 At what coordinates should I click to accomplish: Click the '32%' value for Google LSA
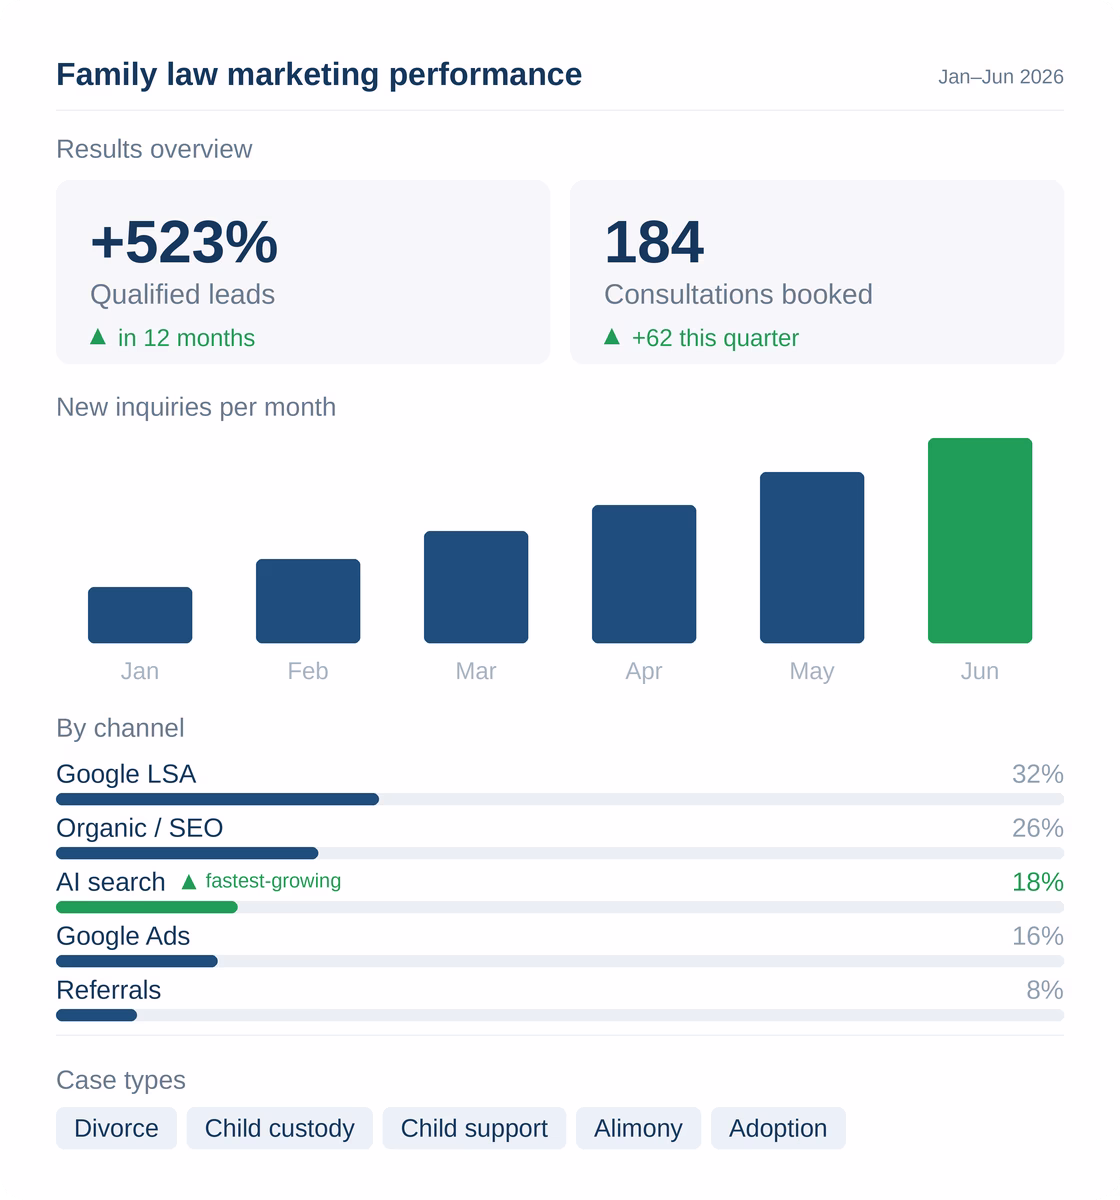pyautogui.click(x=1038, y=774)
